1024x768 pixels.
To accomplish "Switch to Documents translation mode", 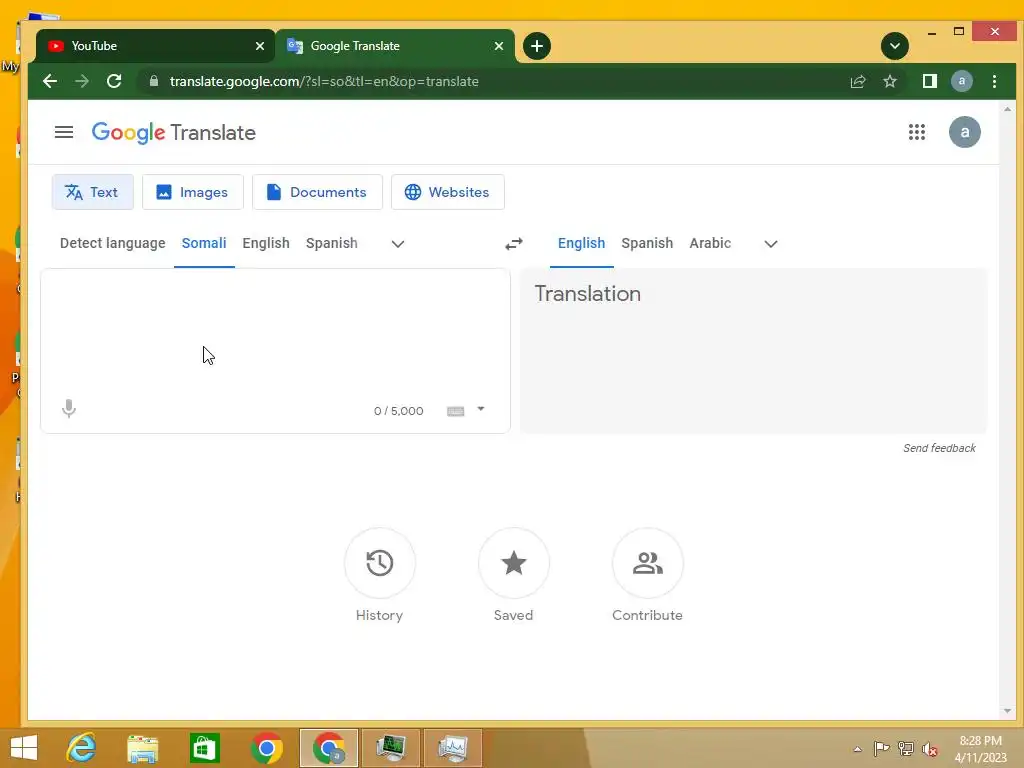I will coord(317,192).
